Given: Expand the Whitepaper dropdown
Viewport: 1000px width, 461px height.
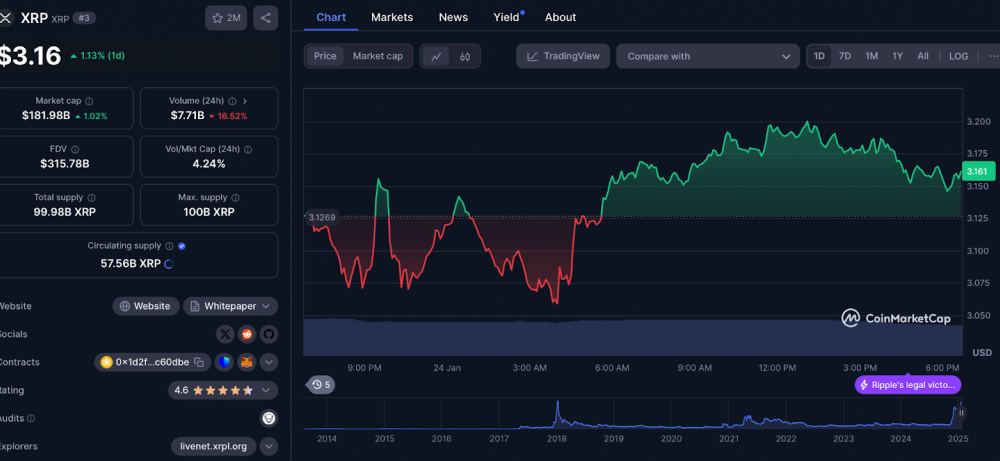Looking at the screenshot, I should pyautogui.click(x=230, y=306).
